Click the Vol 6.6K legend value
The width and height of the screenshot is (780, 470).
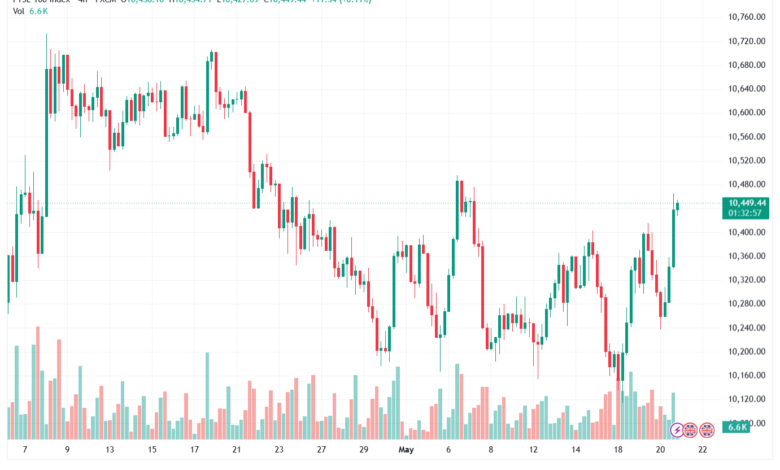[38, 11]
